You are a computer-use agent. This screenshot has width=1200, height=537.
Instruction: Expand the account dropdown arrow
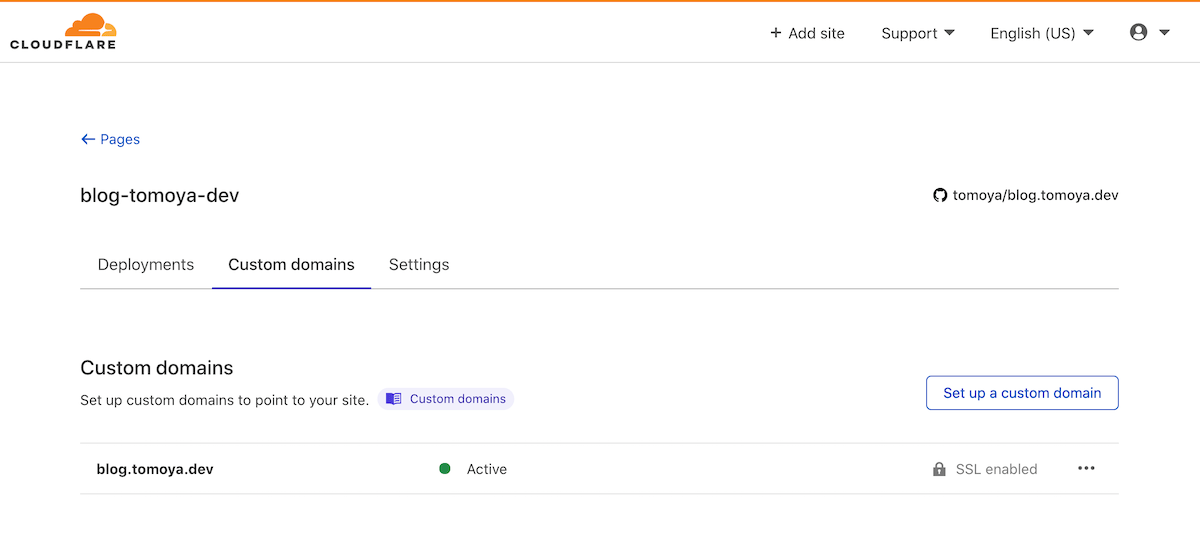tap(1164, 33)
